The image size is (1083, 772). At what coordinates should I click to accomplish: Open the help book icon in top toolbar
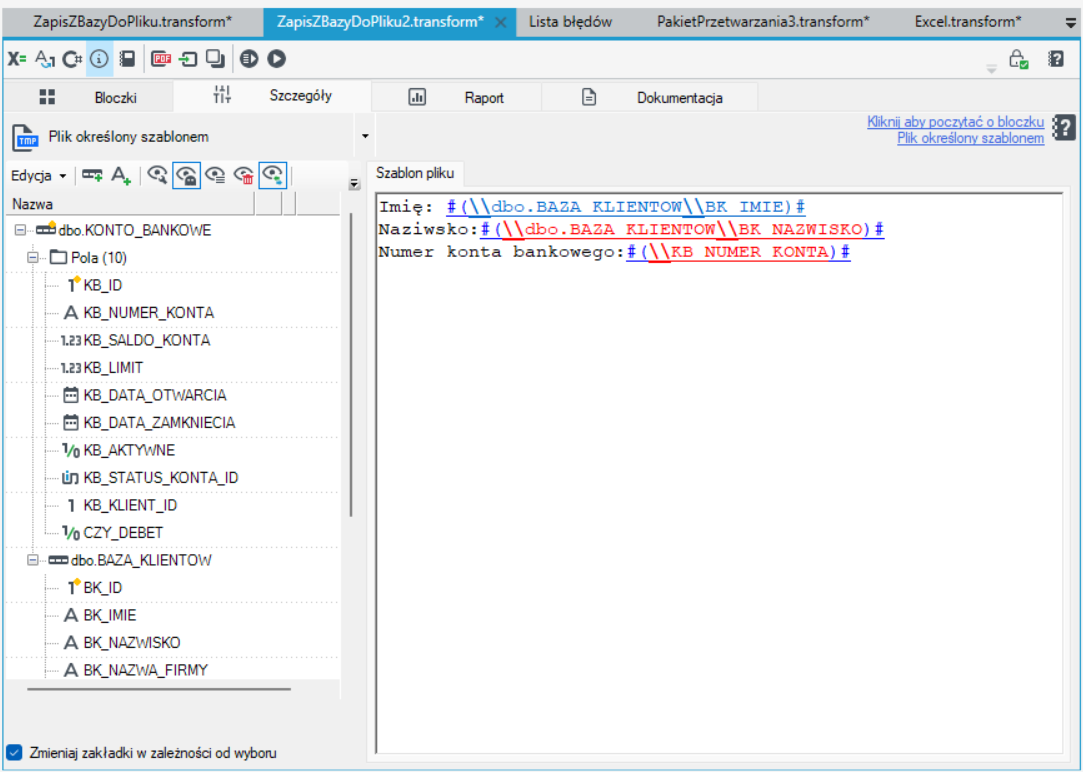tap(1055, 59)
